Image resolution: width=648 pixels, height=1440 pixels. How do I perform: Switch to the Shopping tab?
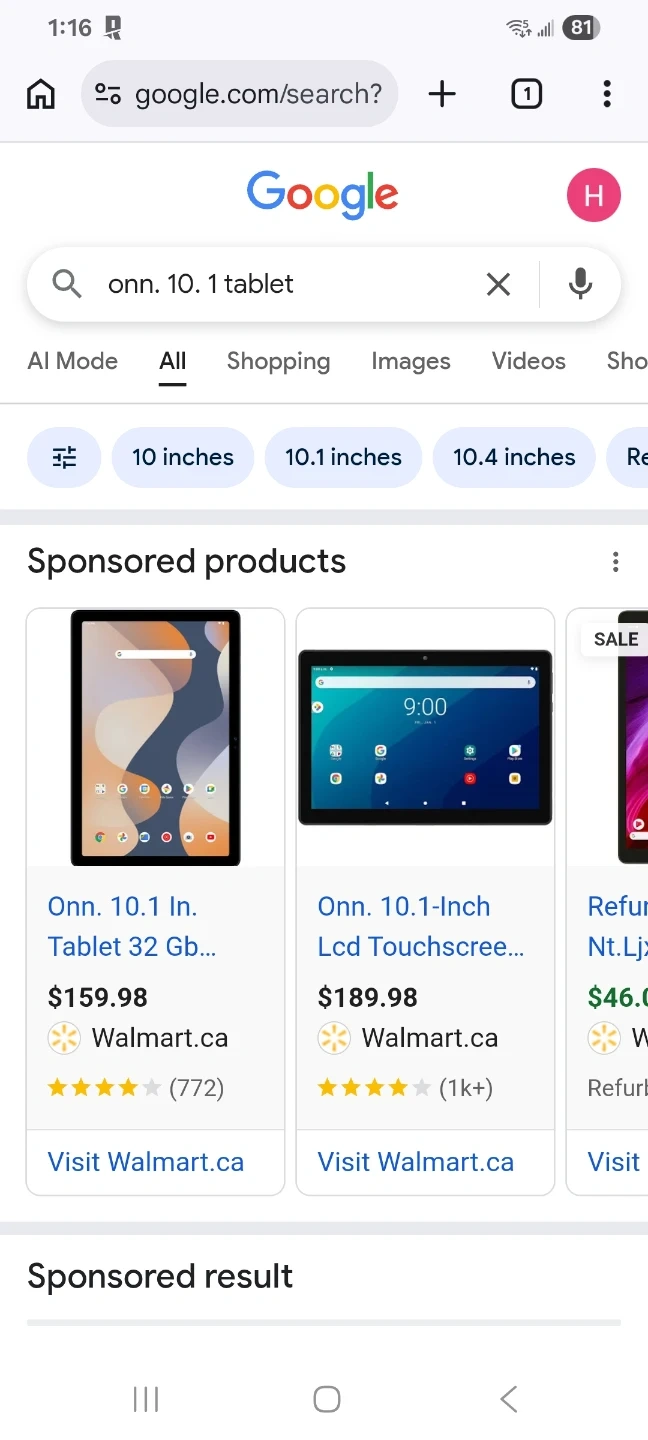point(278,361)
